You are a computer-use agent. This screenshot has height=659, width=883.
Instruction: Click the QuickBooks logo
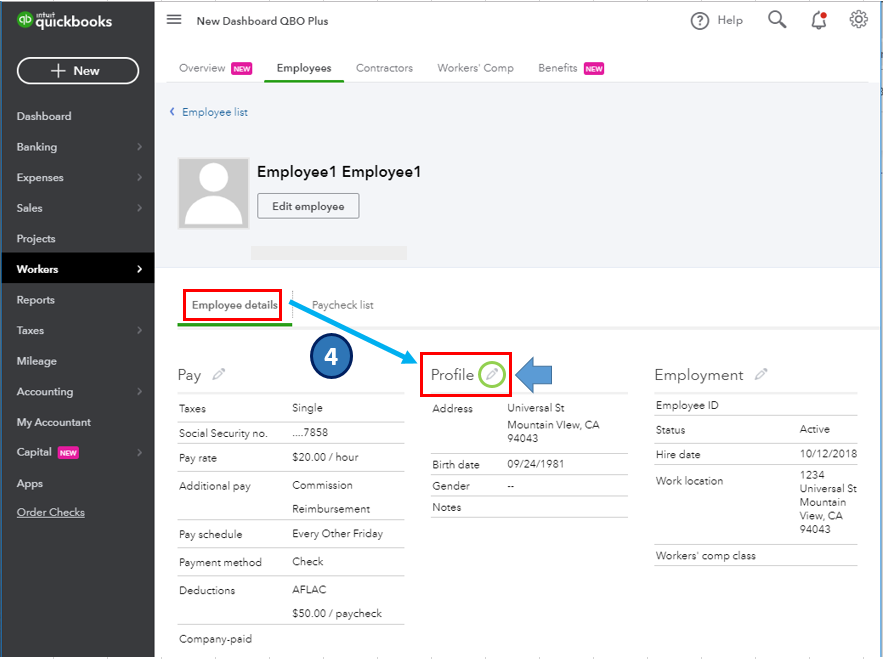point(65,20)
